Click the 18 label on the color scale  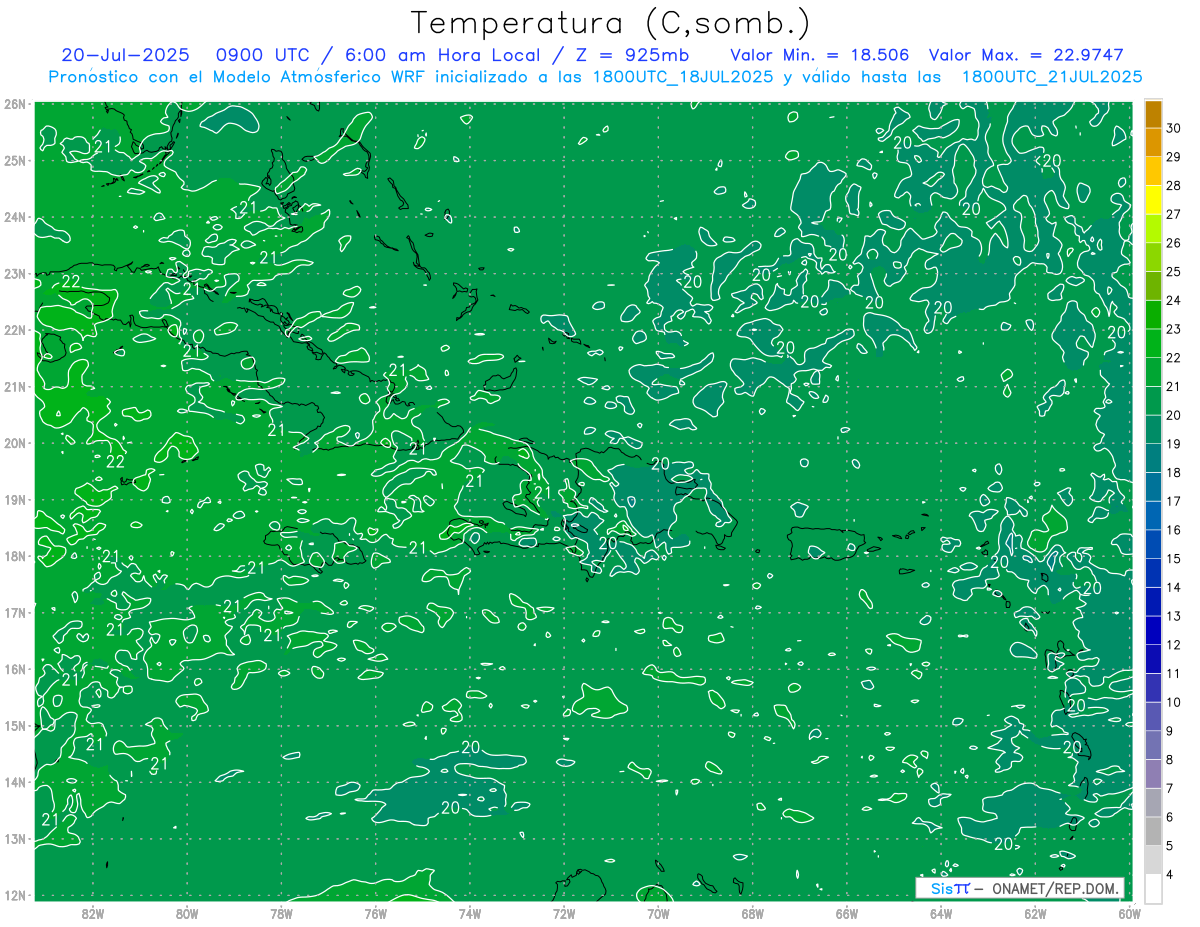[1174, 473]
